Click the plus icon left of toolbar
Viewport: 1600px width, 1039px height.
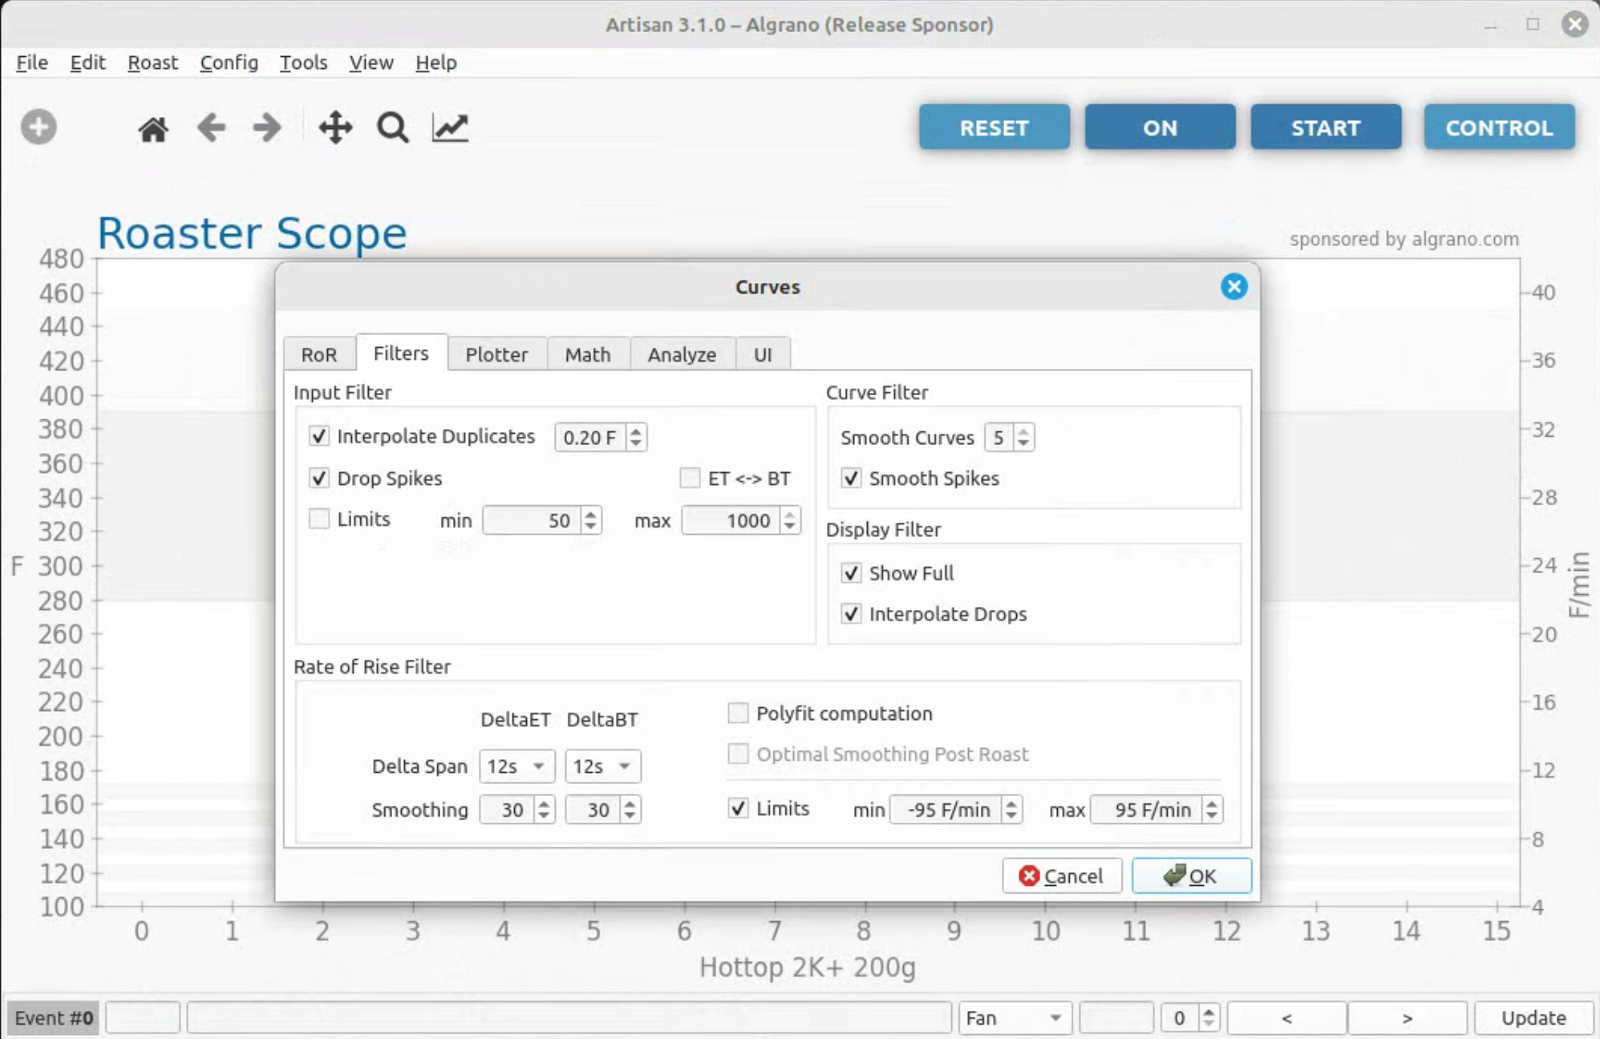pyautogui.click(x=39, y=127)
